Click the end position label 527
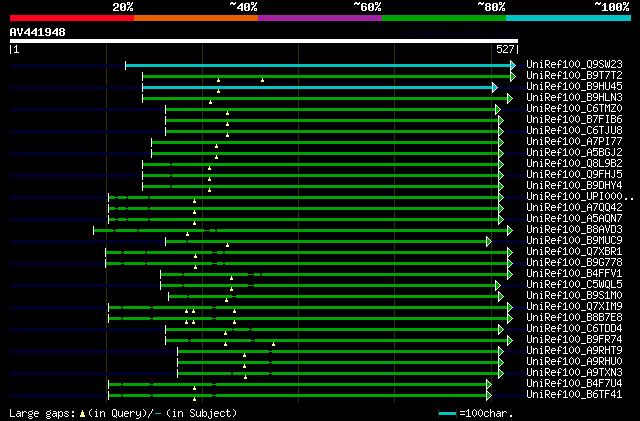Image resolution: width=640 pixels, height=421 pixels. (505, 49)
